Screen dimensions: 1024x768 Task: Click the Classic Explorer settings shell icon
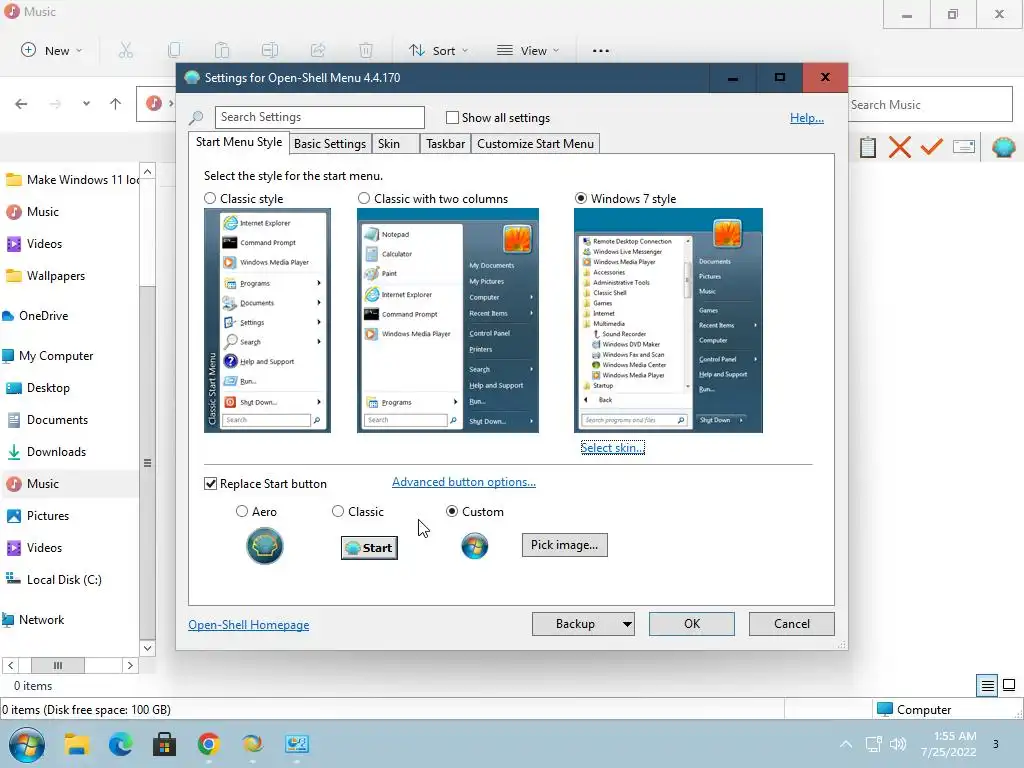[1003, 147]
